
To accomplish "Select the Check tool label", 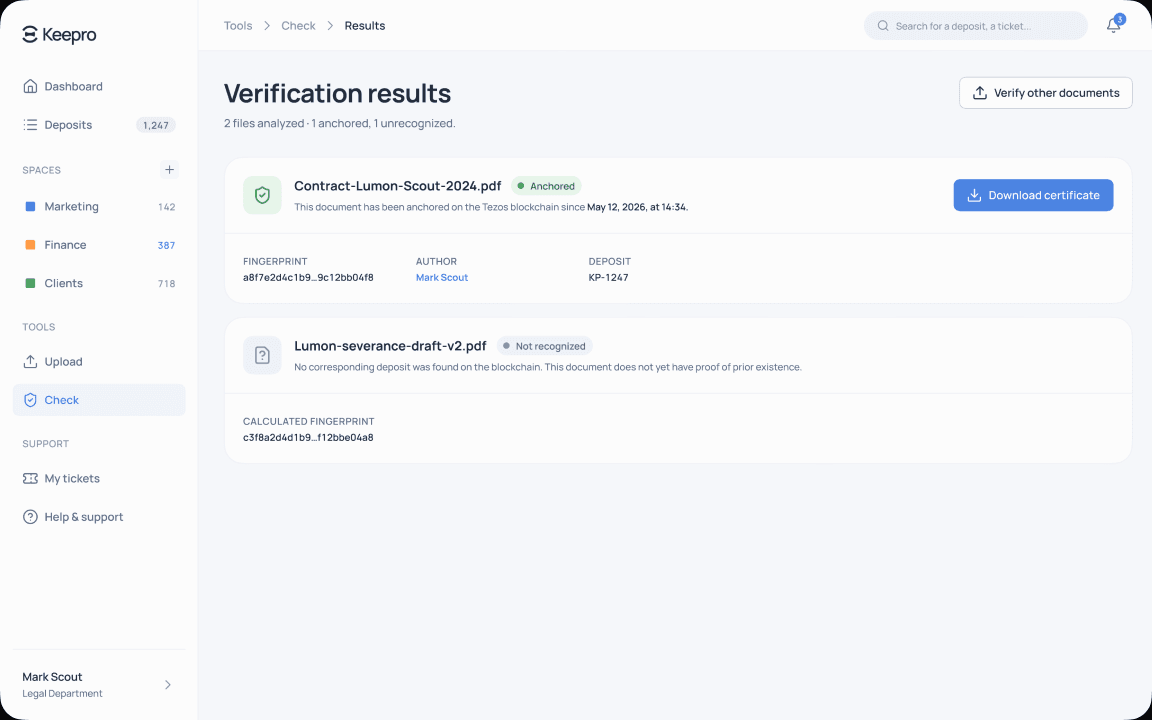I will [x=62, y=400].
